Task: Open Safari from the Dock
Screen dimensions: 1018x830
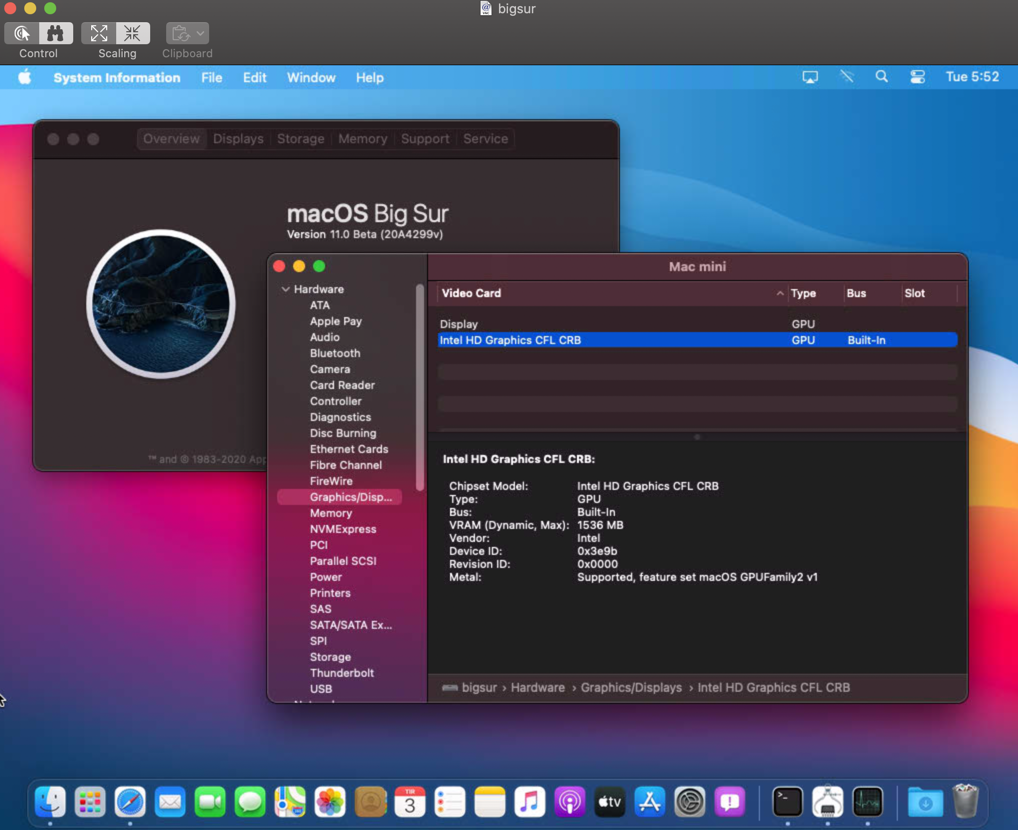Action: (130, 802)
